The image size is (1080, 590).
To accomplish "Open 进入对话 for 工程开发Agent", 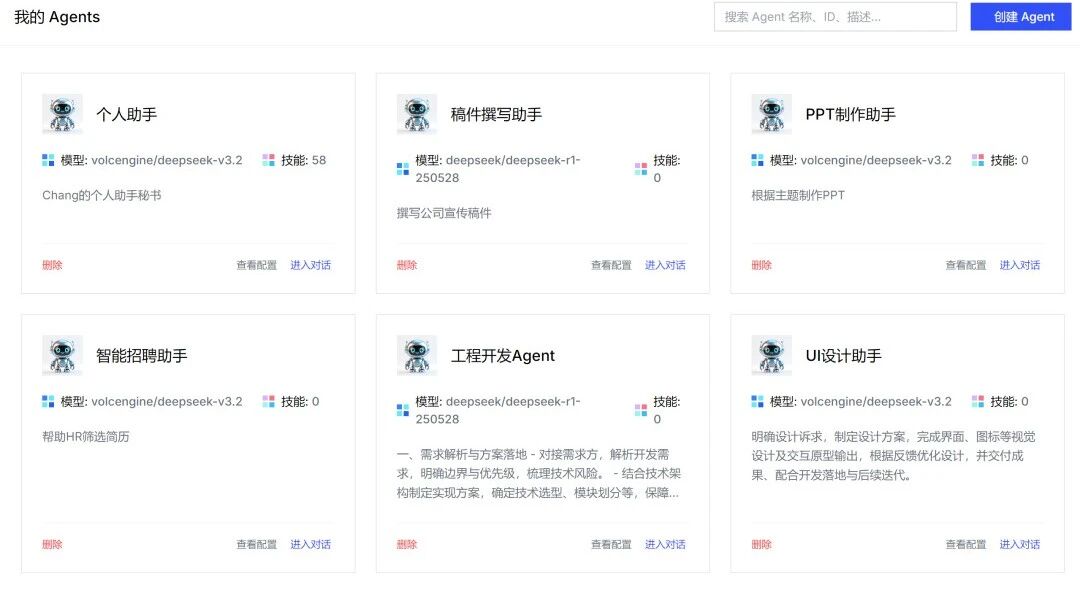I will 665,544.
